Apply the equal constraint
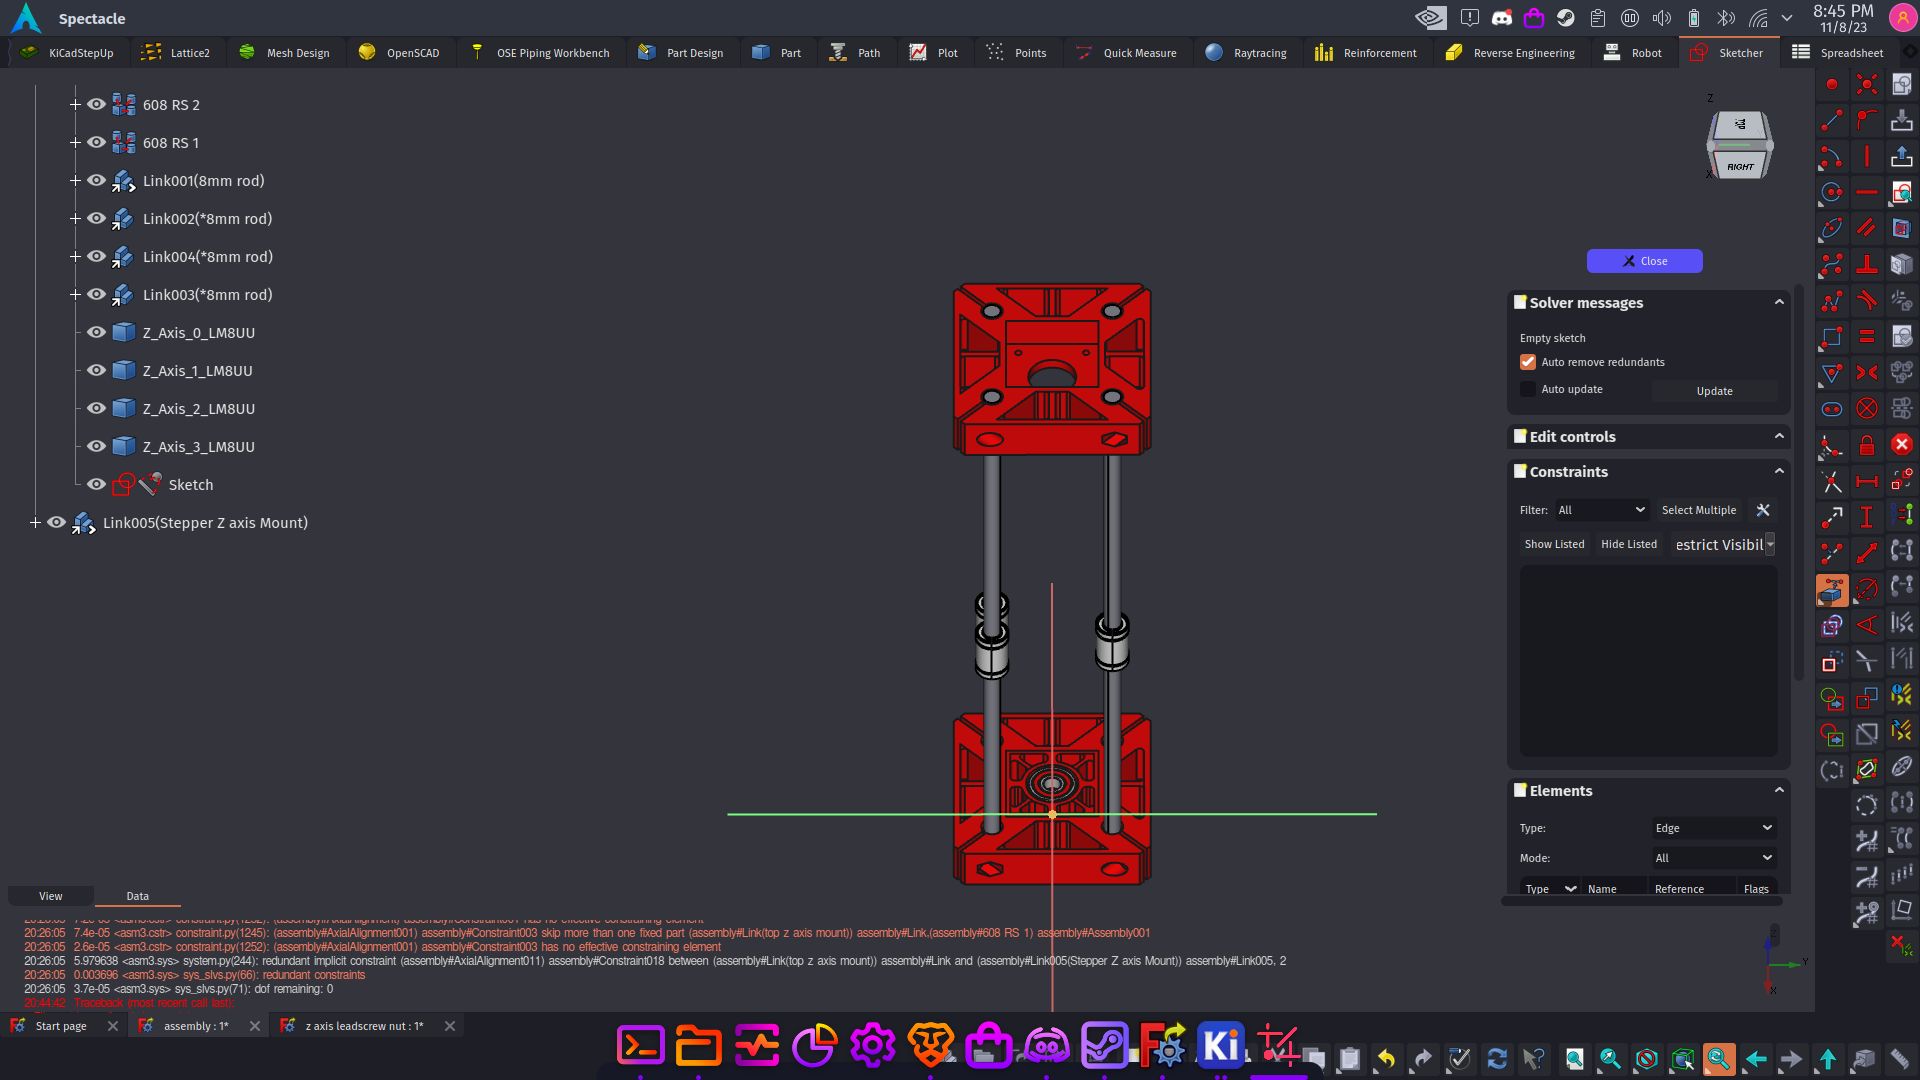The height and width of the screenshot is (1080, 1920). (x=1866, y=337)
